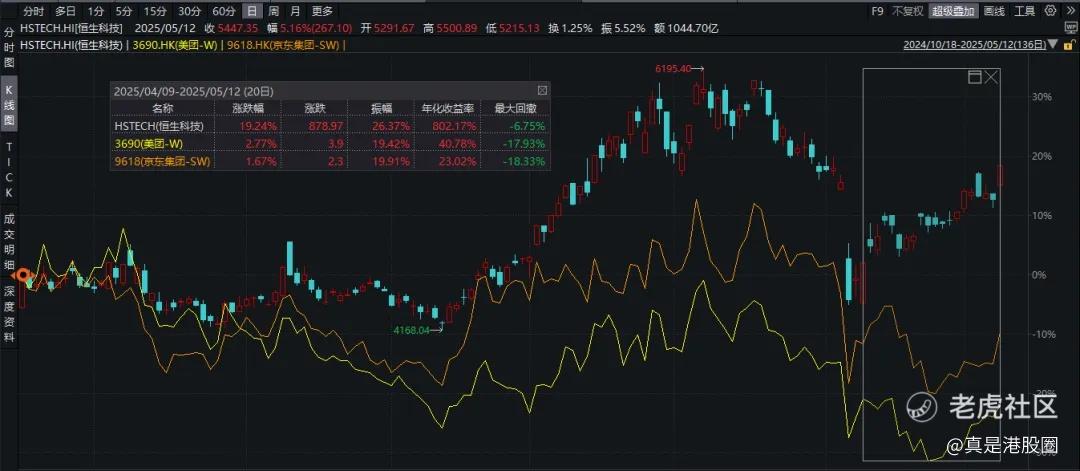Image resolution: width=1080 pixels, height=471 pixels.
Task: Select 9618(京东集团-SW) table row name
Action: (163, 162)
